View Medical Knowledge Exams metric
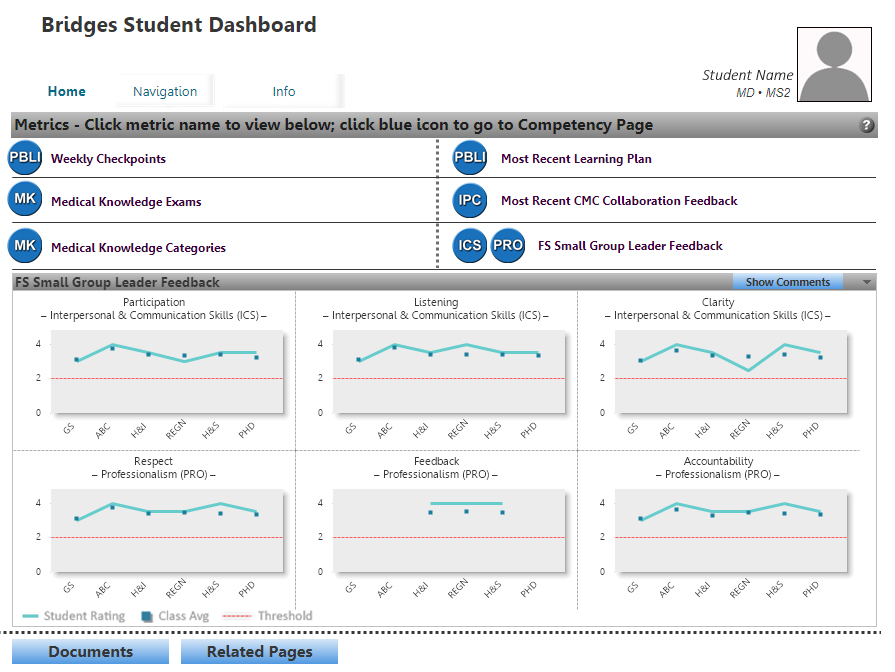 [x=126, y=202]
